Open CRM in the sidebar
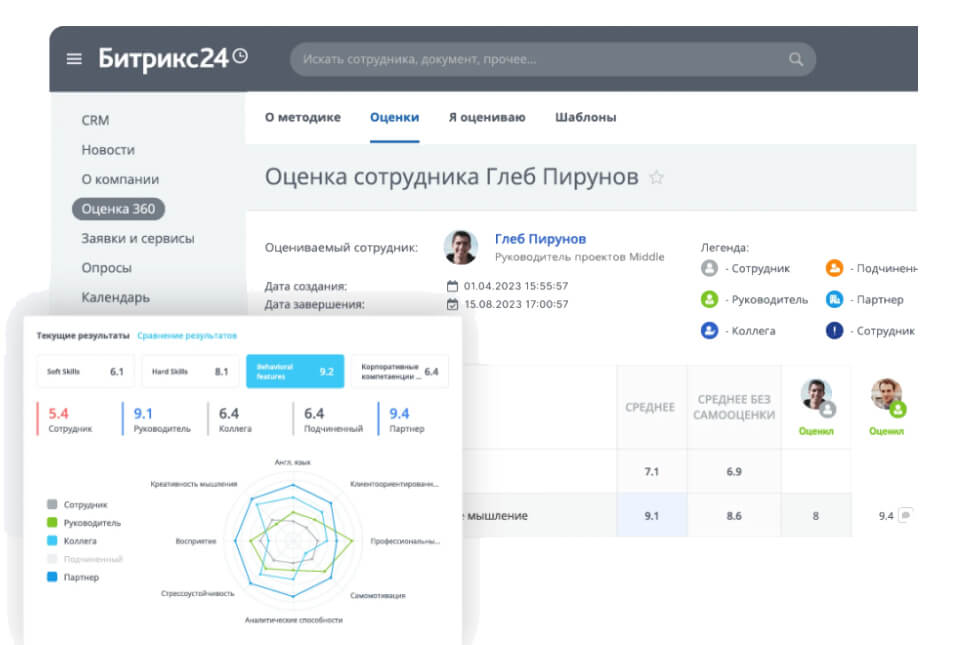Image resolution: width=968 pixels, height=645 pixels. 95,120
